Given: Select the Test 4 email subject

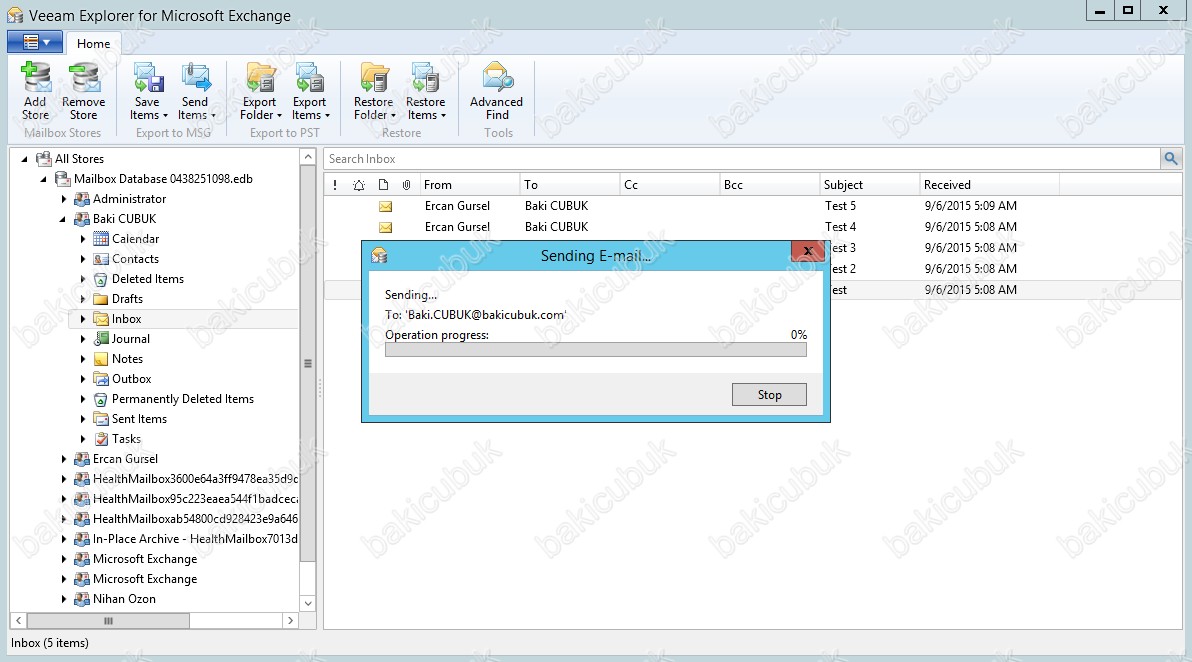Looking at the screenshot, I should 840,227.
